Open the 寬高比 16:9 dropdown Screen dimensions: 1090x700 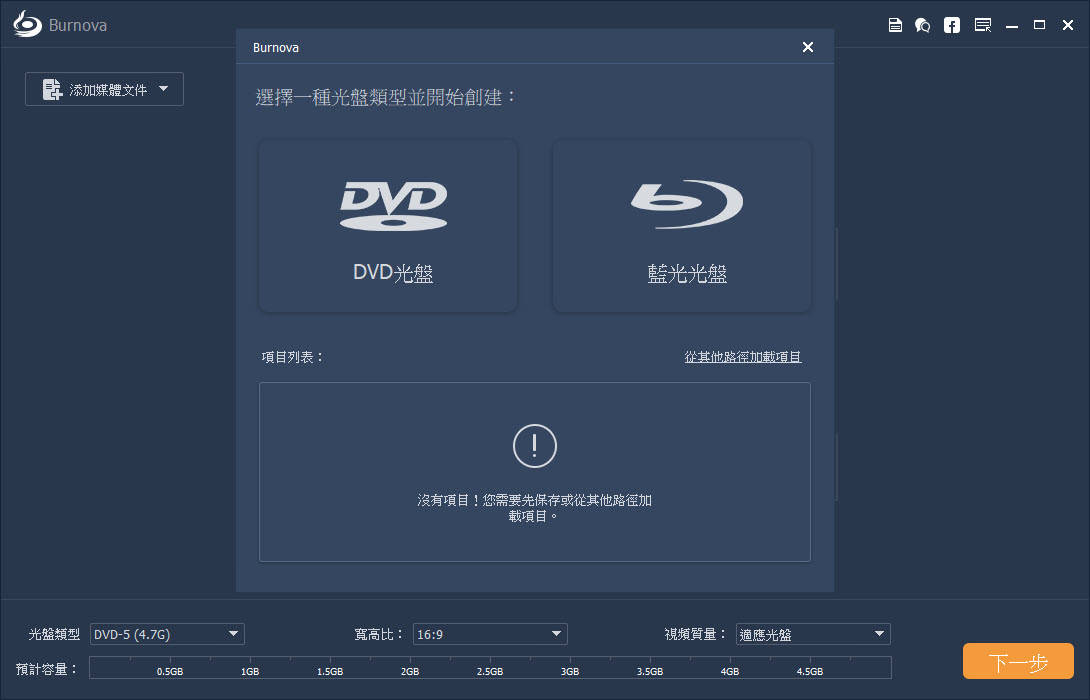click(x=490, y=634)
